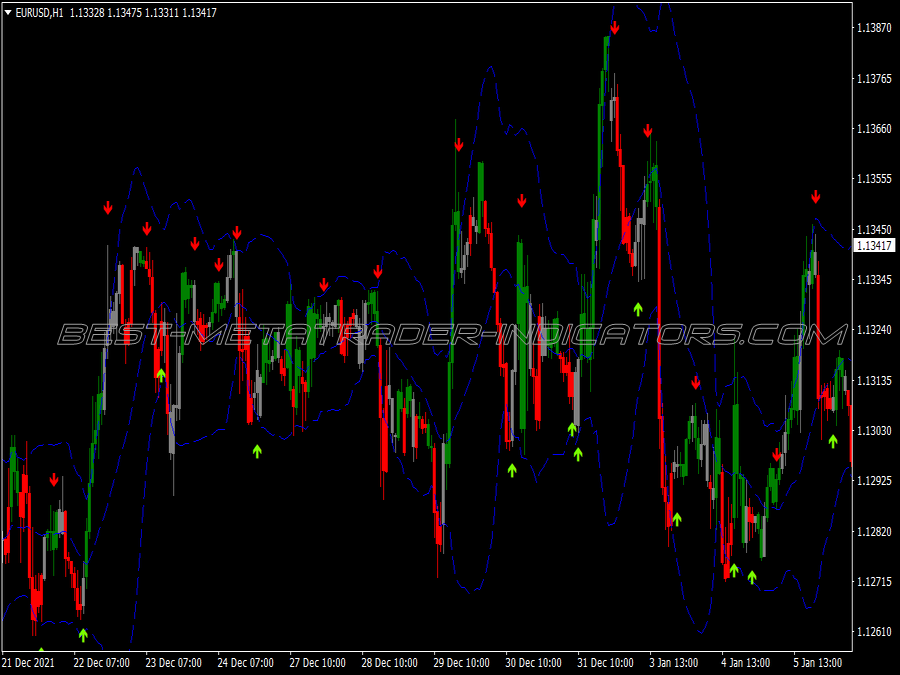Select the red sell arrow at the 31 Dec peak
Viewport: 900px width, 675px height.
click(x=615, y=28)
